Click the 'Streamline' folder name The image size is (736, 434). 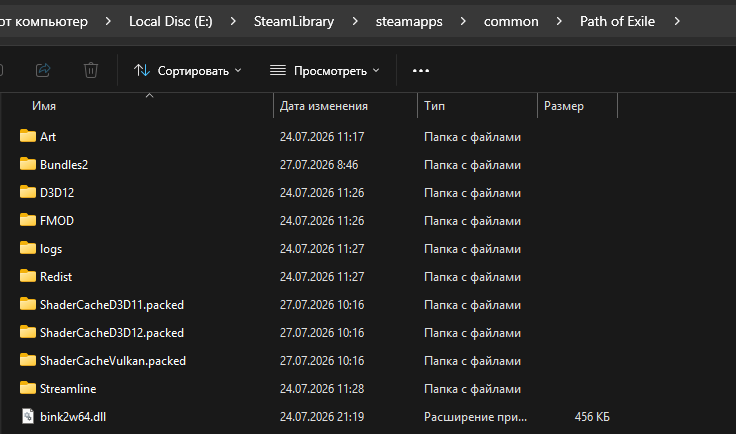[68, 389]
